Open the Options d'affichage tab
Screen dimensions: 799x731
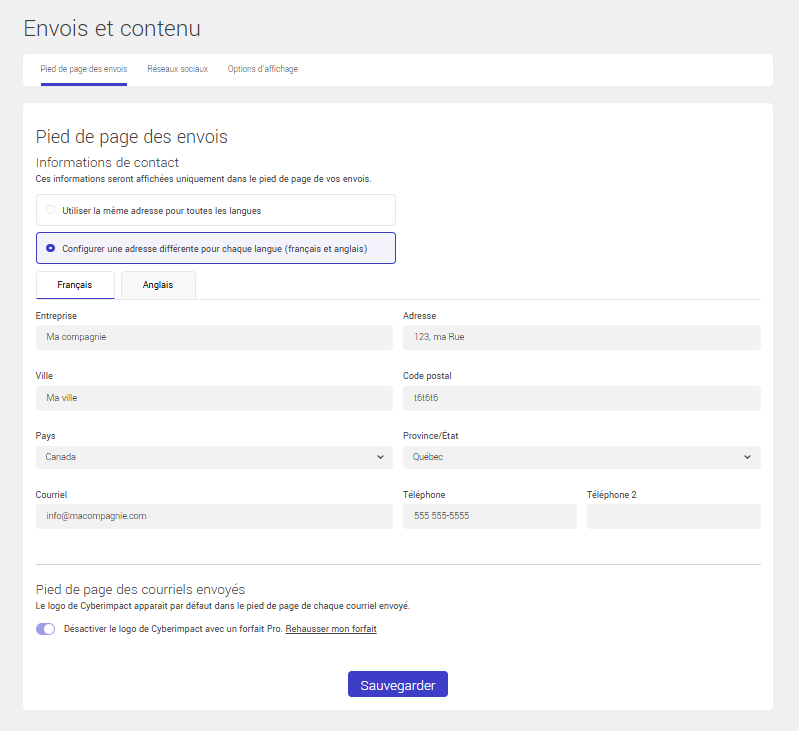tap(262, 69)
